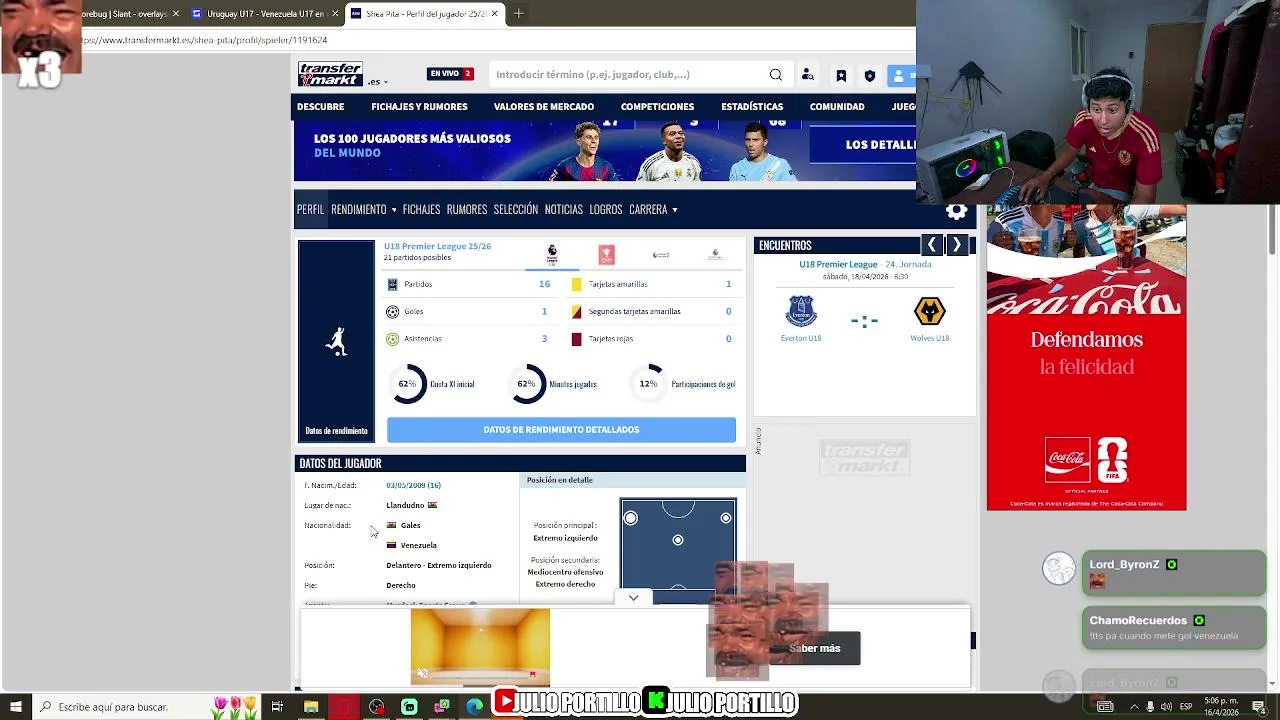Select the red cup competition logo tab
Image resolution: width=1280 pixels, height=720 pixels.
(x=606, y=255)
